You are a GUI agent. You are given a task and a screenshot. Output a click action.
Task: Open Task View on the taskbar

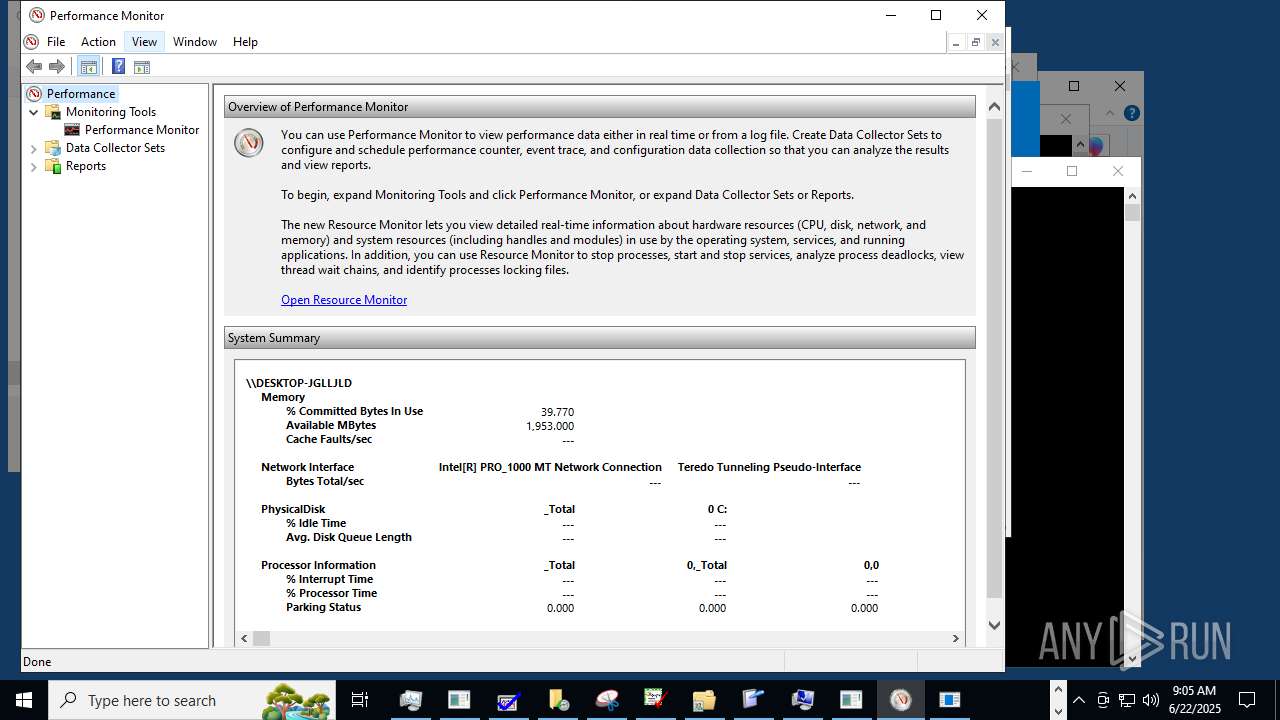[x=360, y=700]
